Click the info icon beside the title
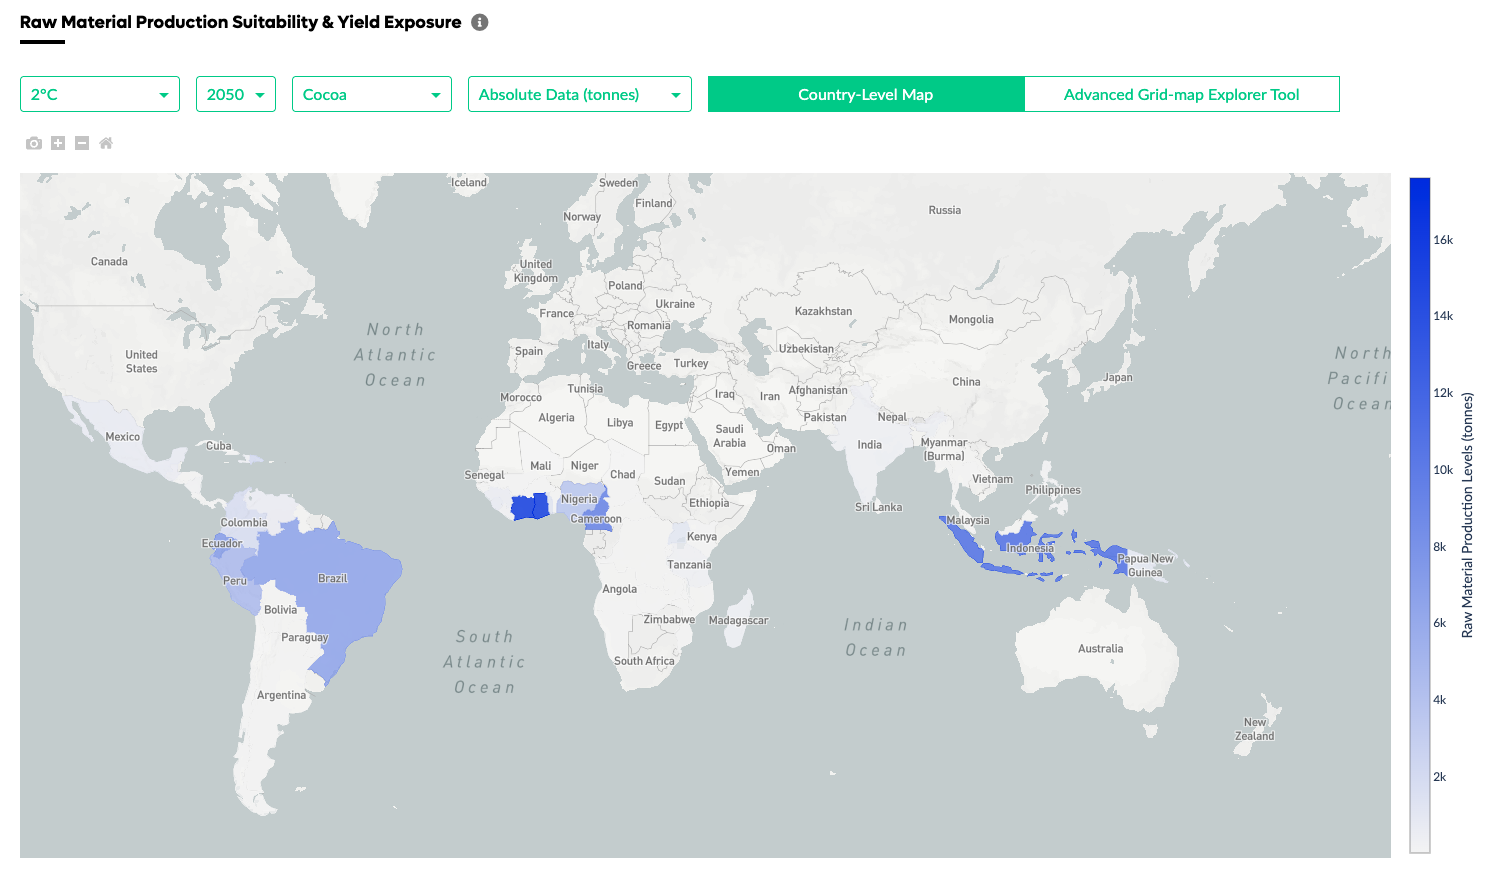Screen dimensions: 1487x869 click(x=480, y=22)
